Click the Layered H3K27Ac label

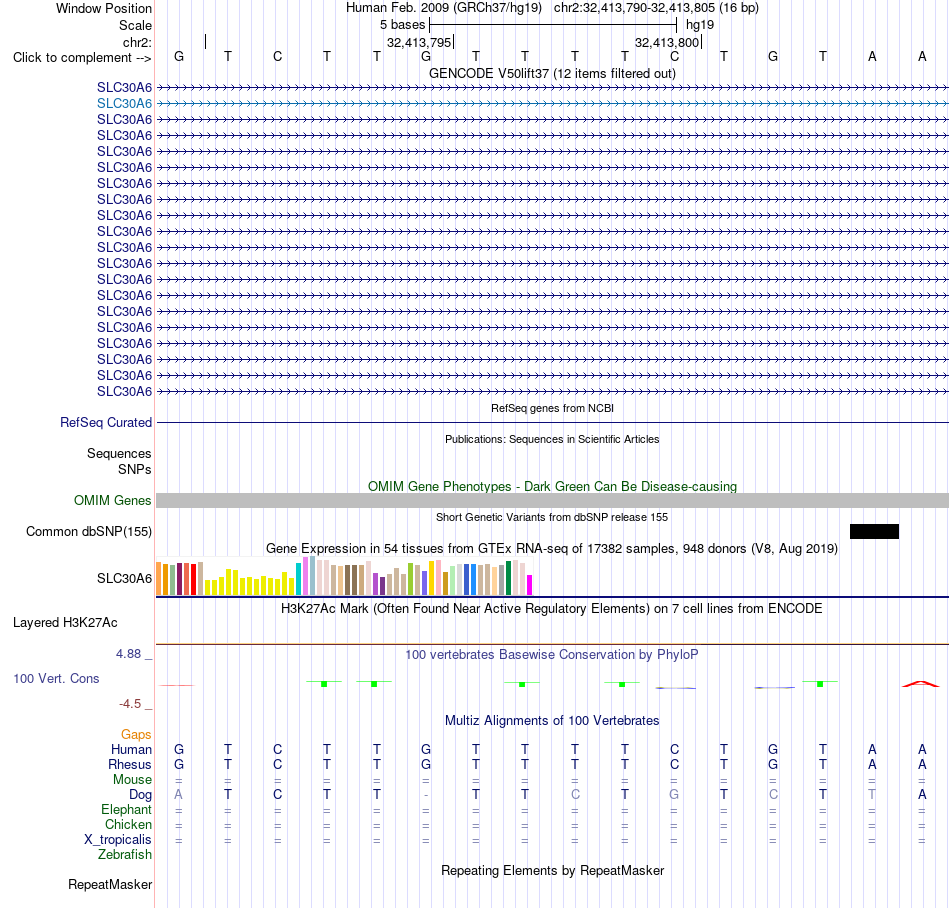[65, 623]
